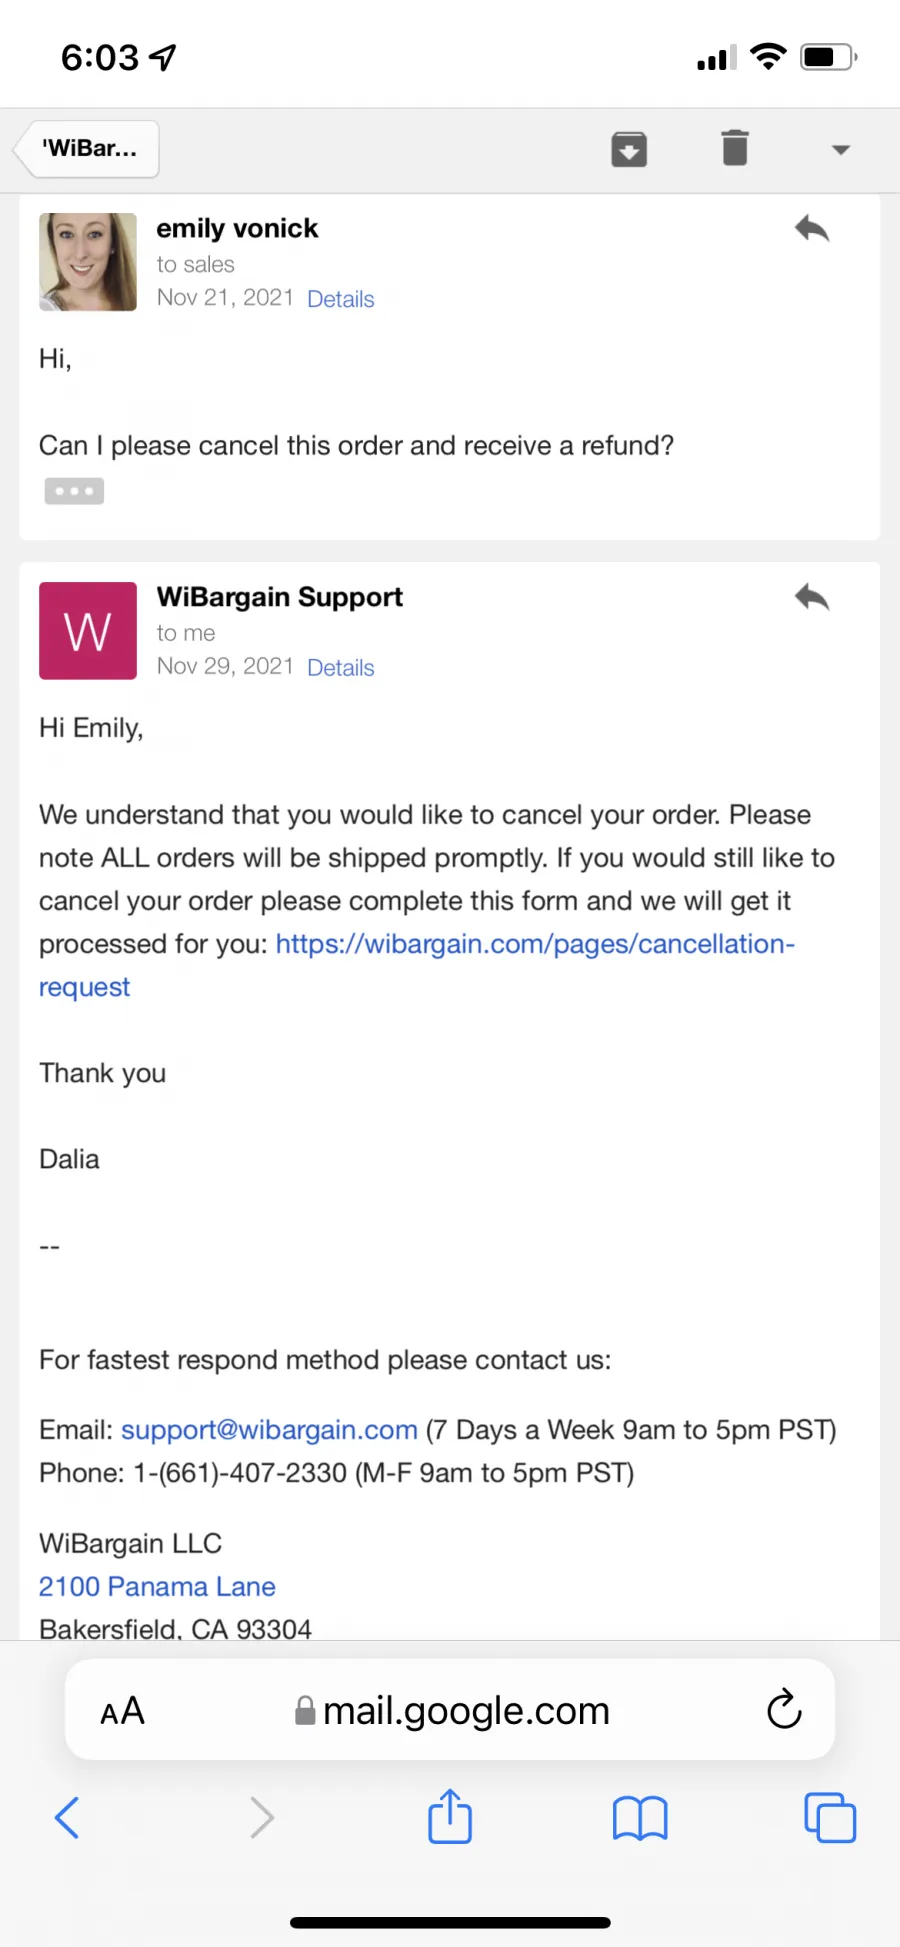This screenshot has height=1947, width=900.
Task: Open the Safari share sheet
Action: (450, 1816)
